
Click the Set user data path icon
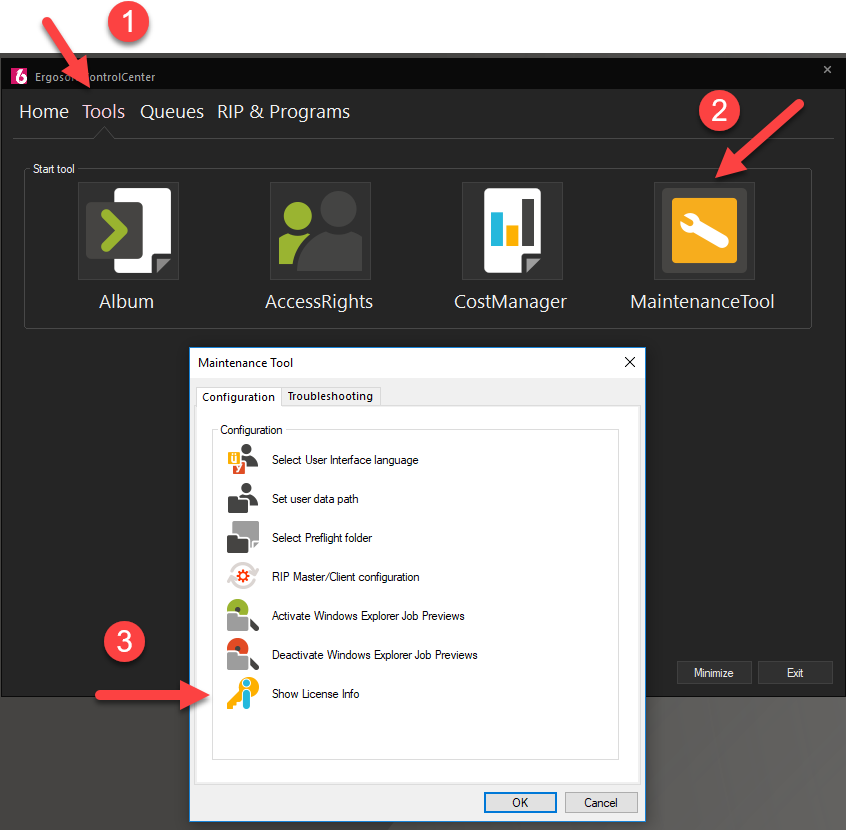[242, 498]
